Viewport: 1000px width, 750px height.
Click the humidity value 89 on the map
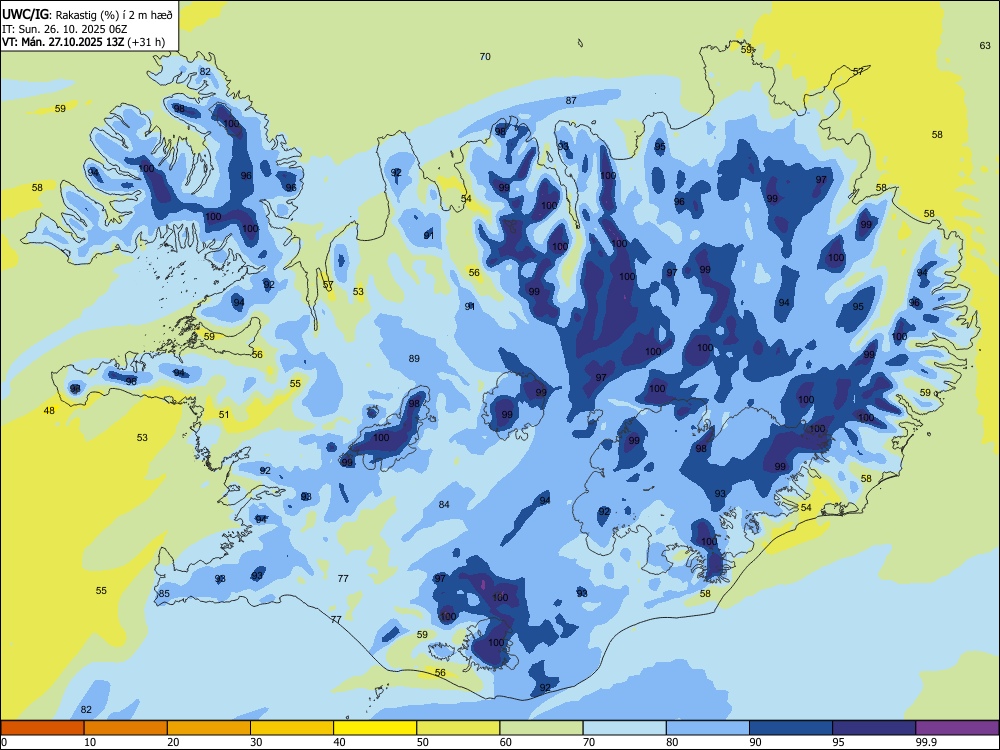415,358
